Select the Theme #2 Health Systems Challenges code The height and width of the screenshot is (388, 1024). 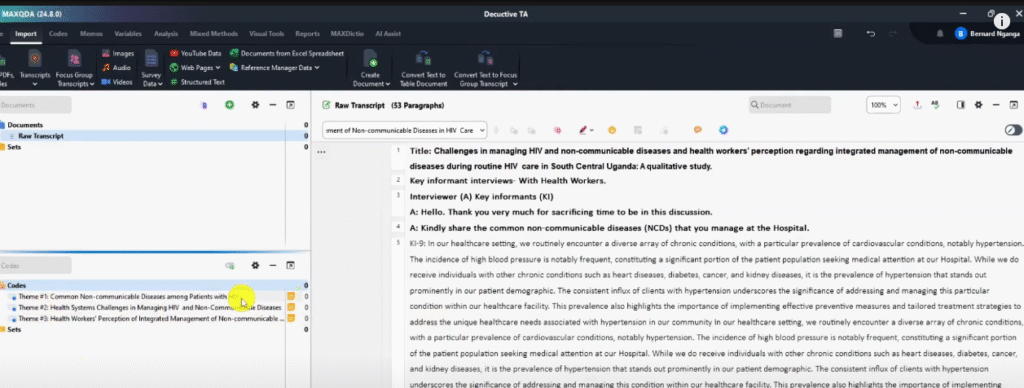(150, 307)
